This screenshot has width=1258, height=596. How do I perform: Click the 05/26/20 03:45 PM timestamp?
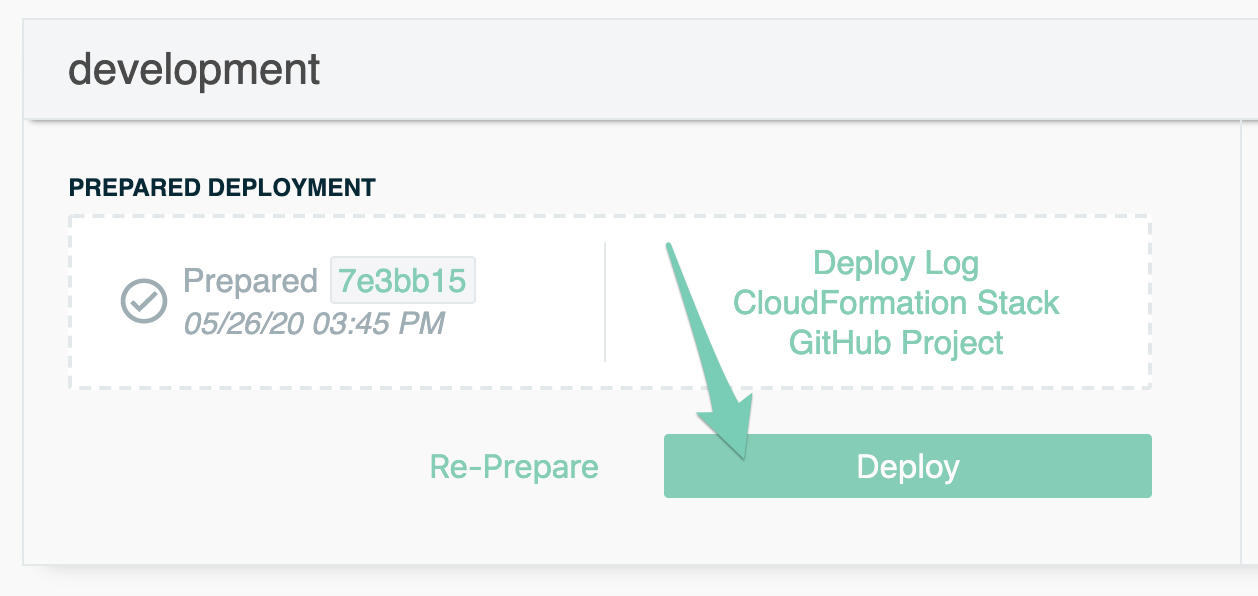(x=314, y=324)
